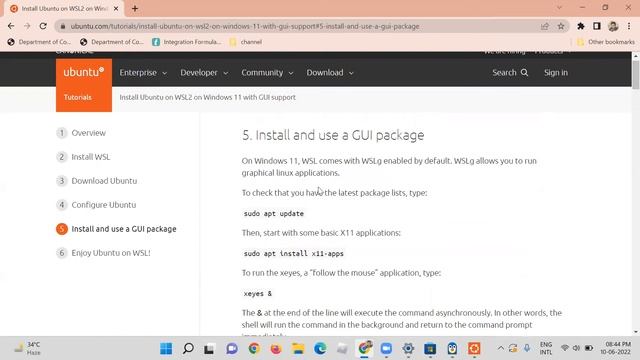This screenshot has width=640, height=360.
Task: Open Firefox from taskbar
Action: tap(276, 348)
